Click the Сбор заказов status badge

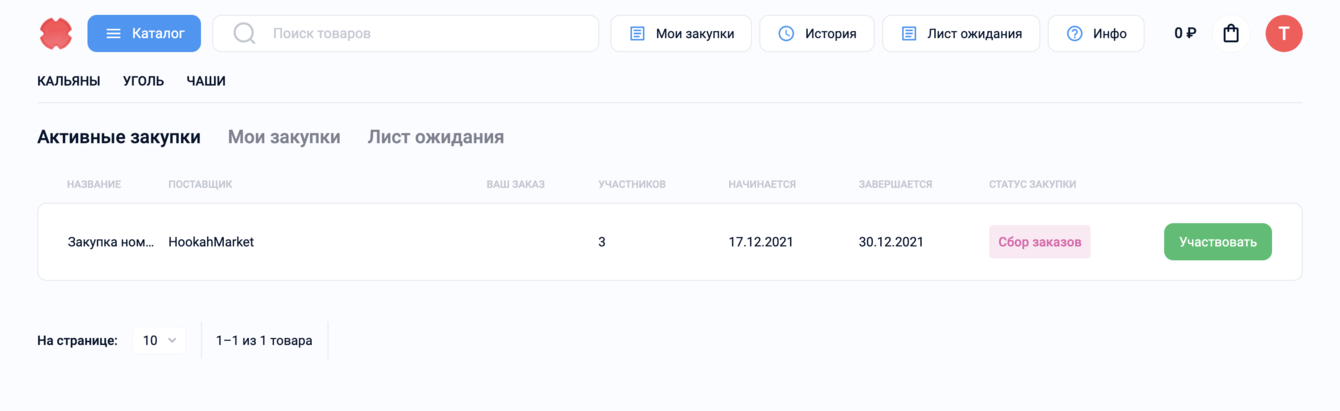[1040, 242]
